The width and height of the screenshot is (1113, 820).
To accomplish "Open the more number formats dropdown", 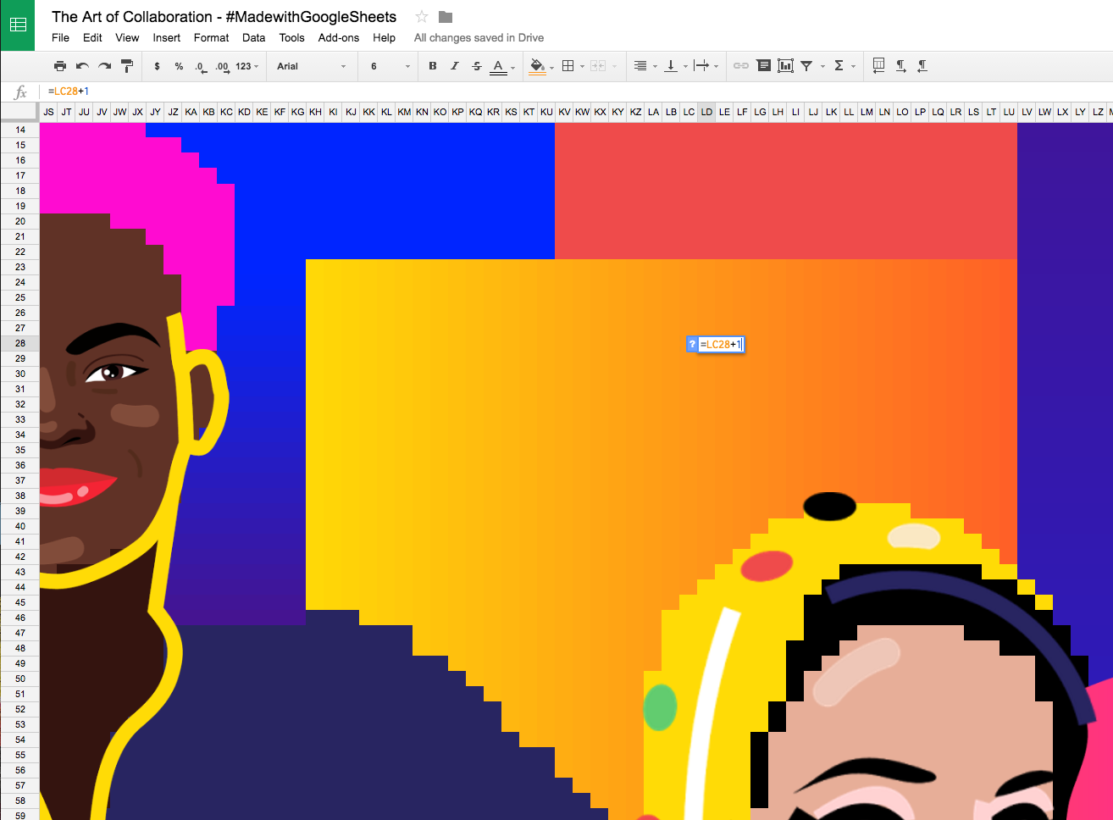I will [x=247, y=66].
